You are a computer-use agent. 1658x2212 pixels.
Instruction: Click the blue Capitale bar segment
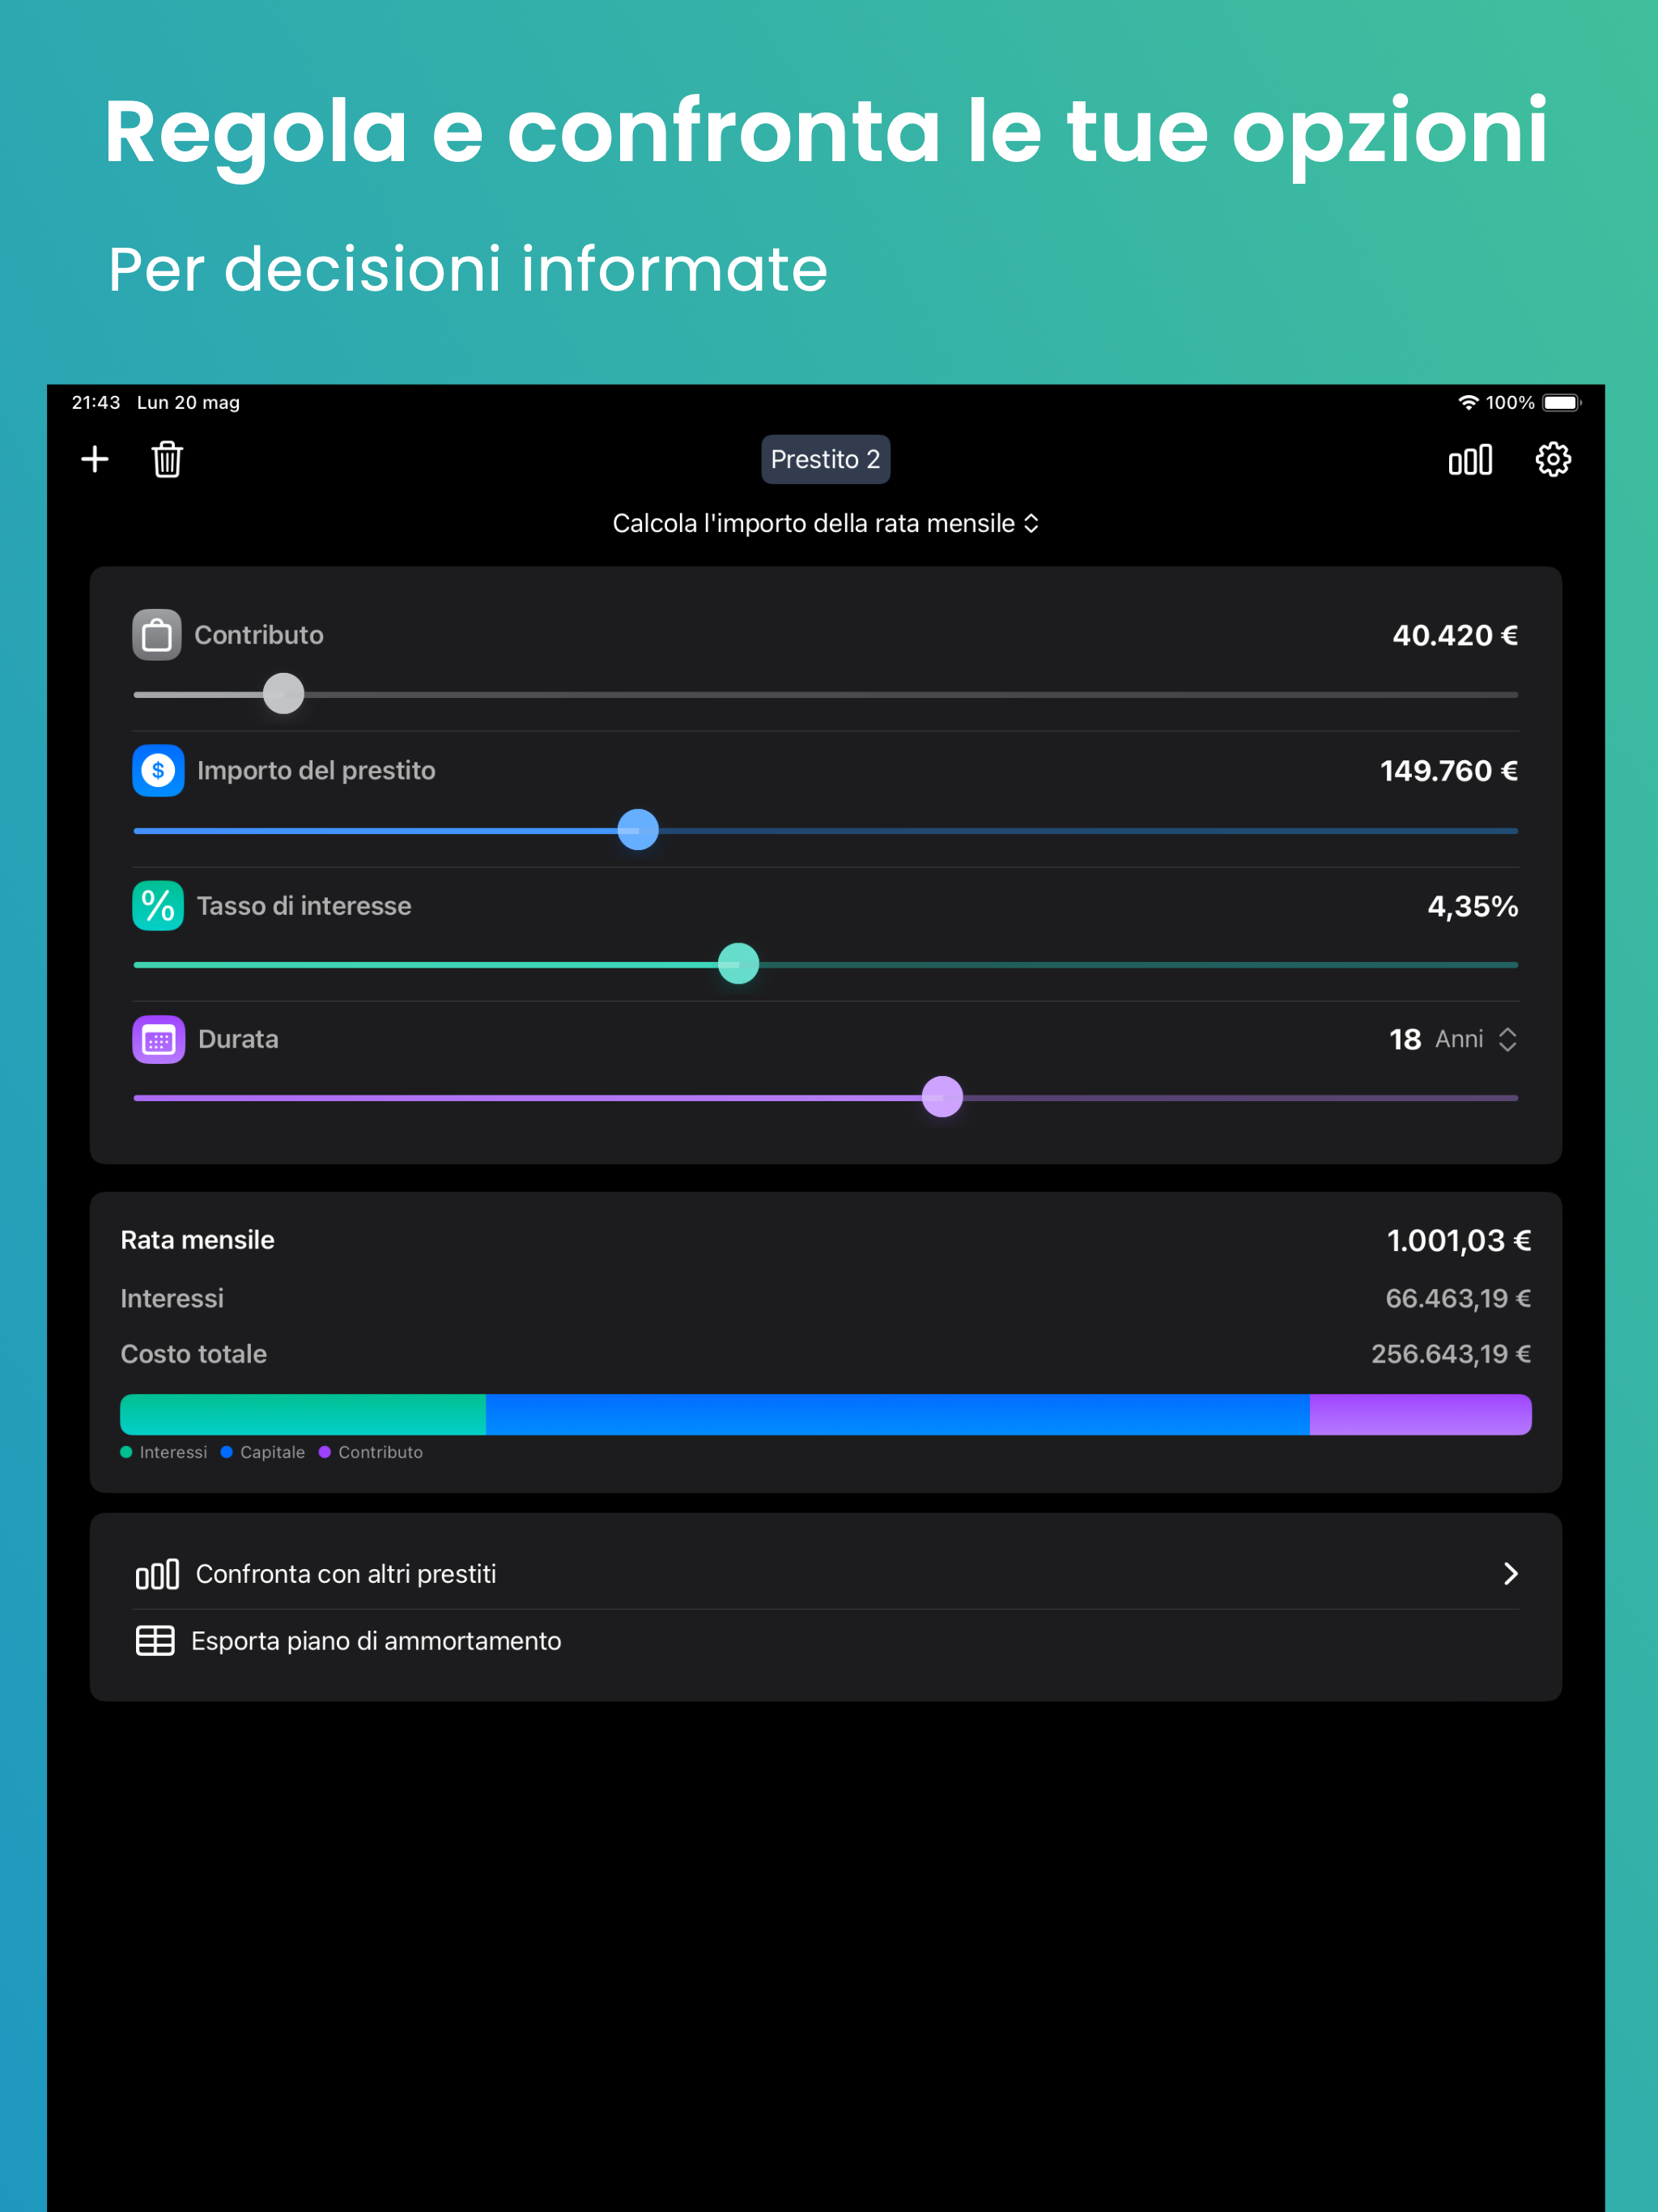(x=898, y=1414)
